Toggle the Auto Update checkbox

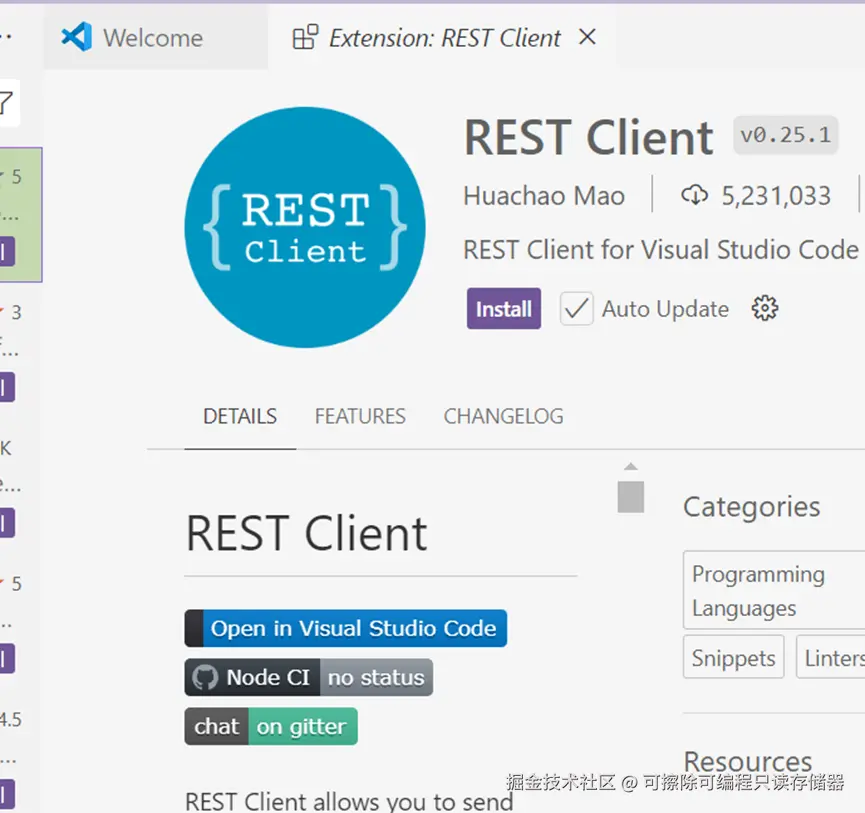[576, 308]
